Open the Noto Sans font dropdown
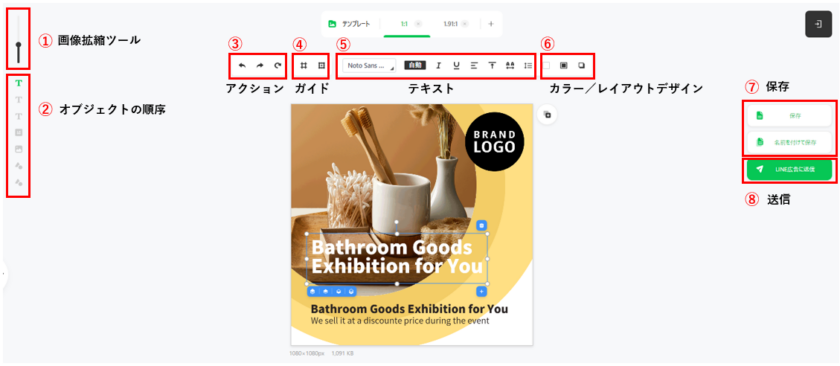 point(369,65)
